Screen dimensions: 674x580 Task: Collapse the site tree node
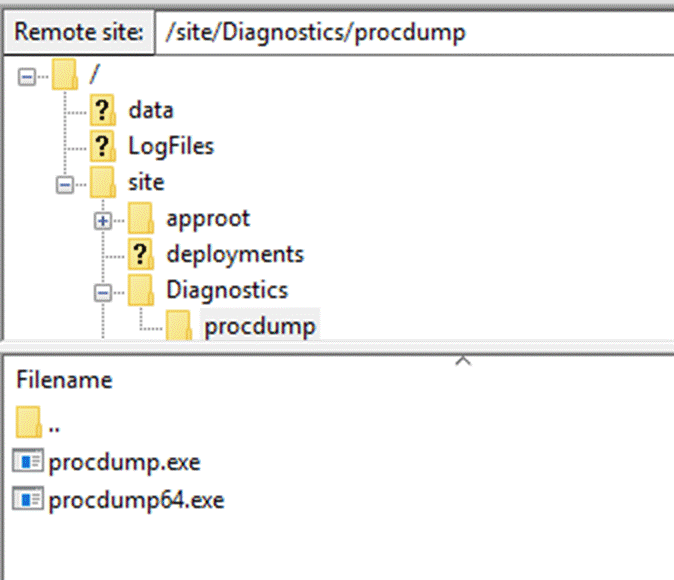65,183
